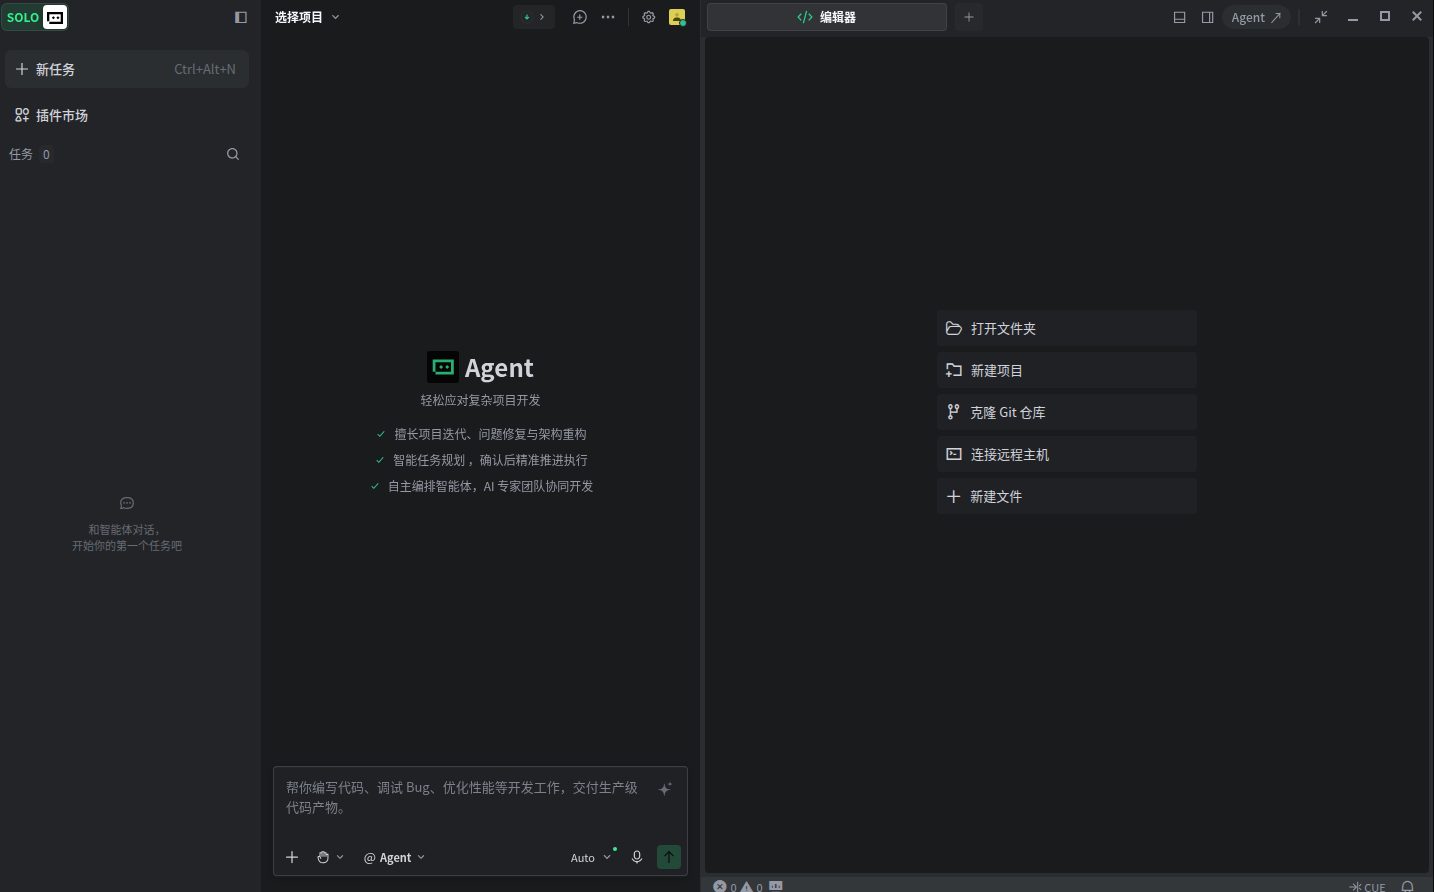Open the hand icon dropdown
The width and height of the screenshot is (1434, 892).
click(330, 857)
